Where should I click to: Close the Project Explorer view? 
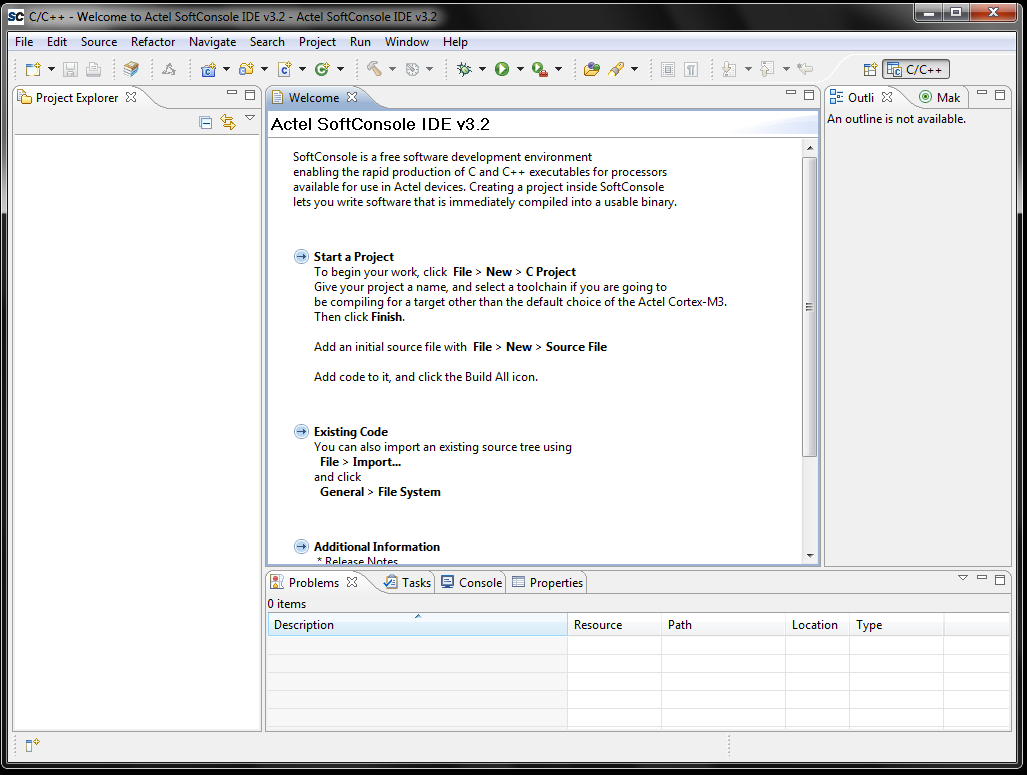point(131,97)
